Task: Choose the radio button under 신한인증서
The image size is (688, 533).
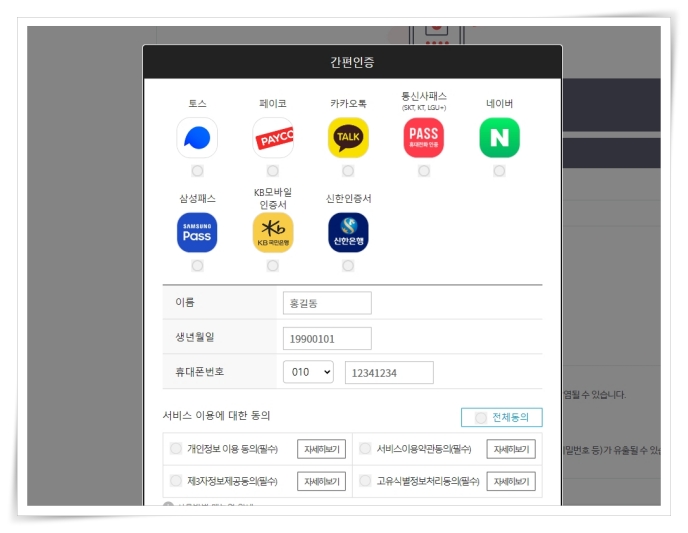Action: 348,265
